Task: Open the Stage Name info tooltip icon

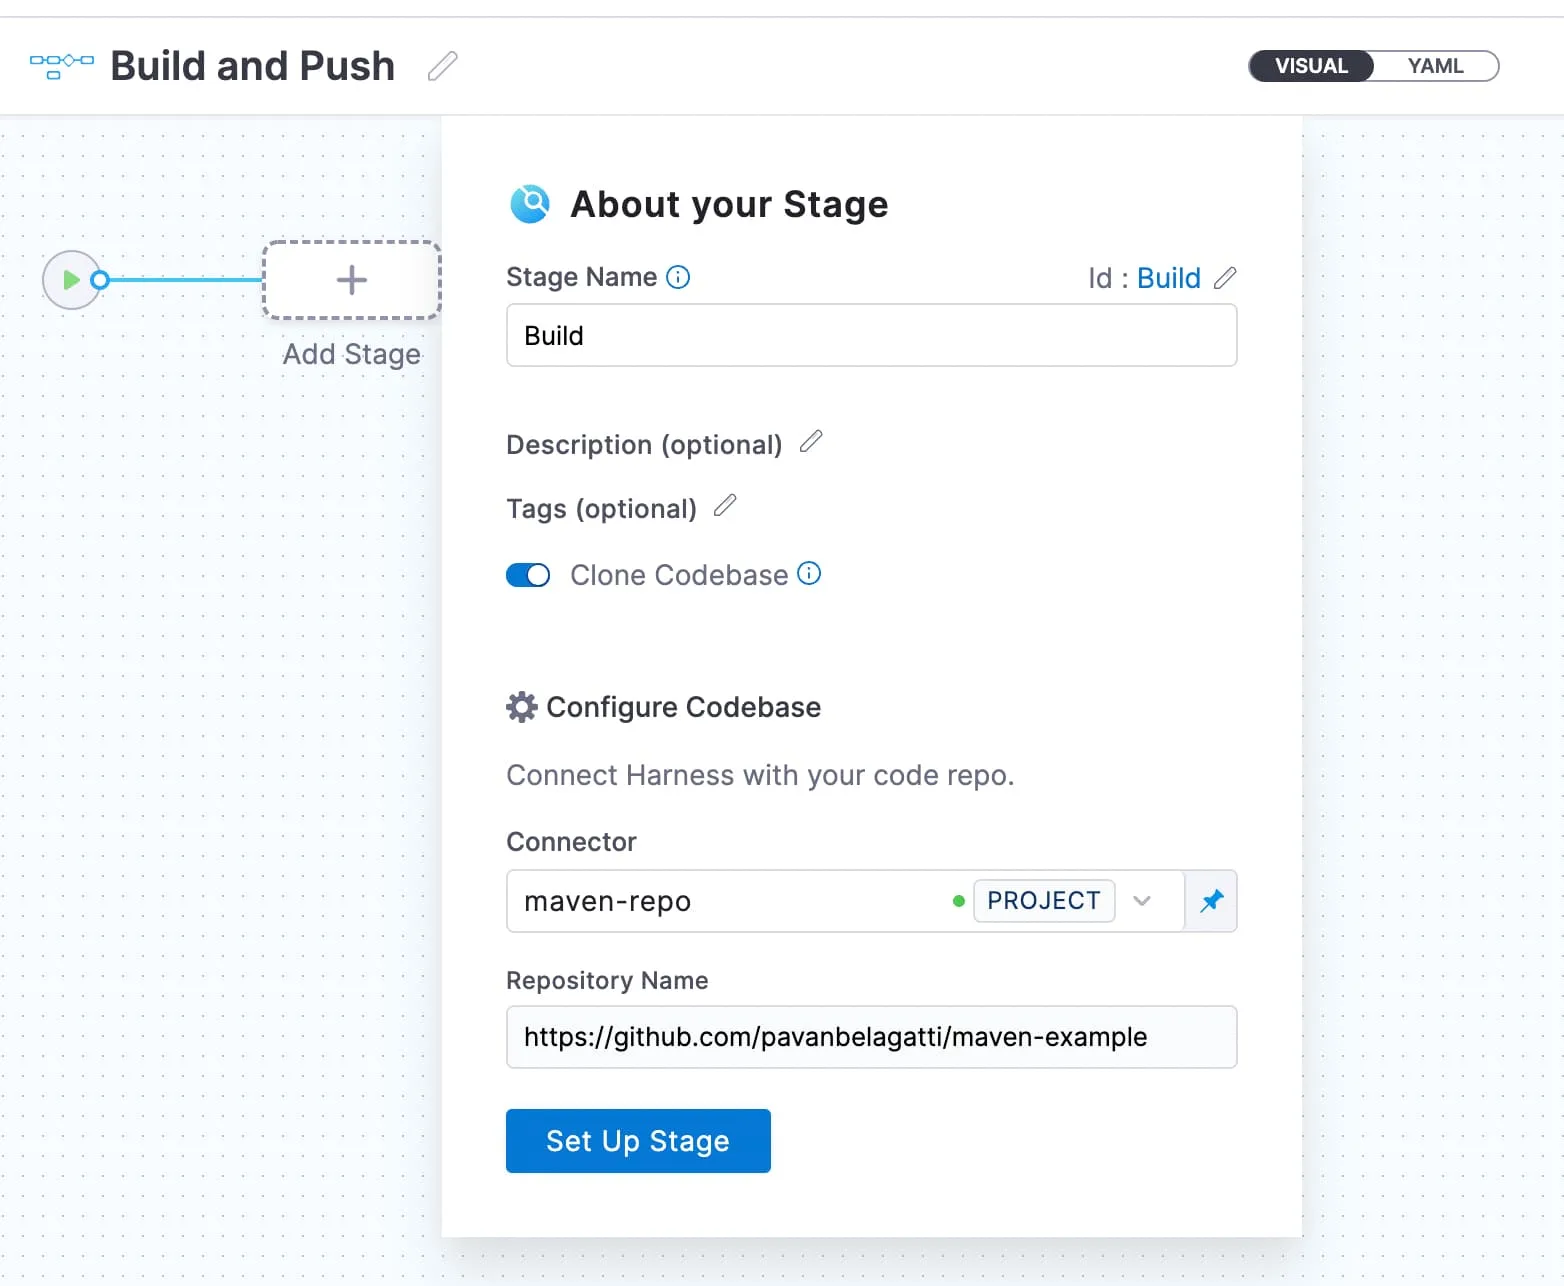Action: 678,277
